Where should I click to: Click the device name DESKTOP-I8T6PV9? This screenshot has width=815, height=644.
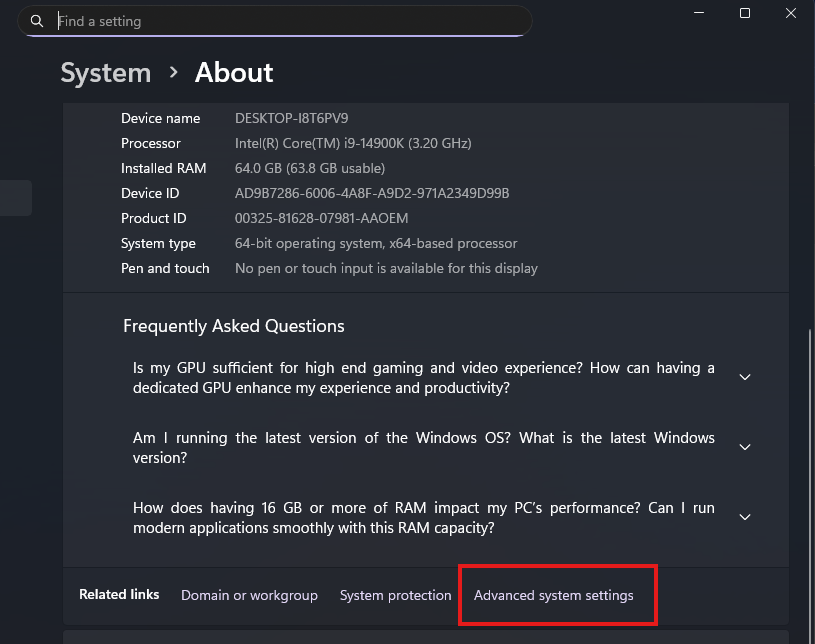(292, 119)
